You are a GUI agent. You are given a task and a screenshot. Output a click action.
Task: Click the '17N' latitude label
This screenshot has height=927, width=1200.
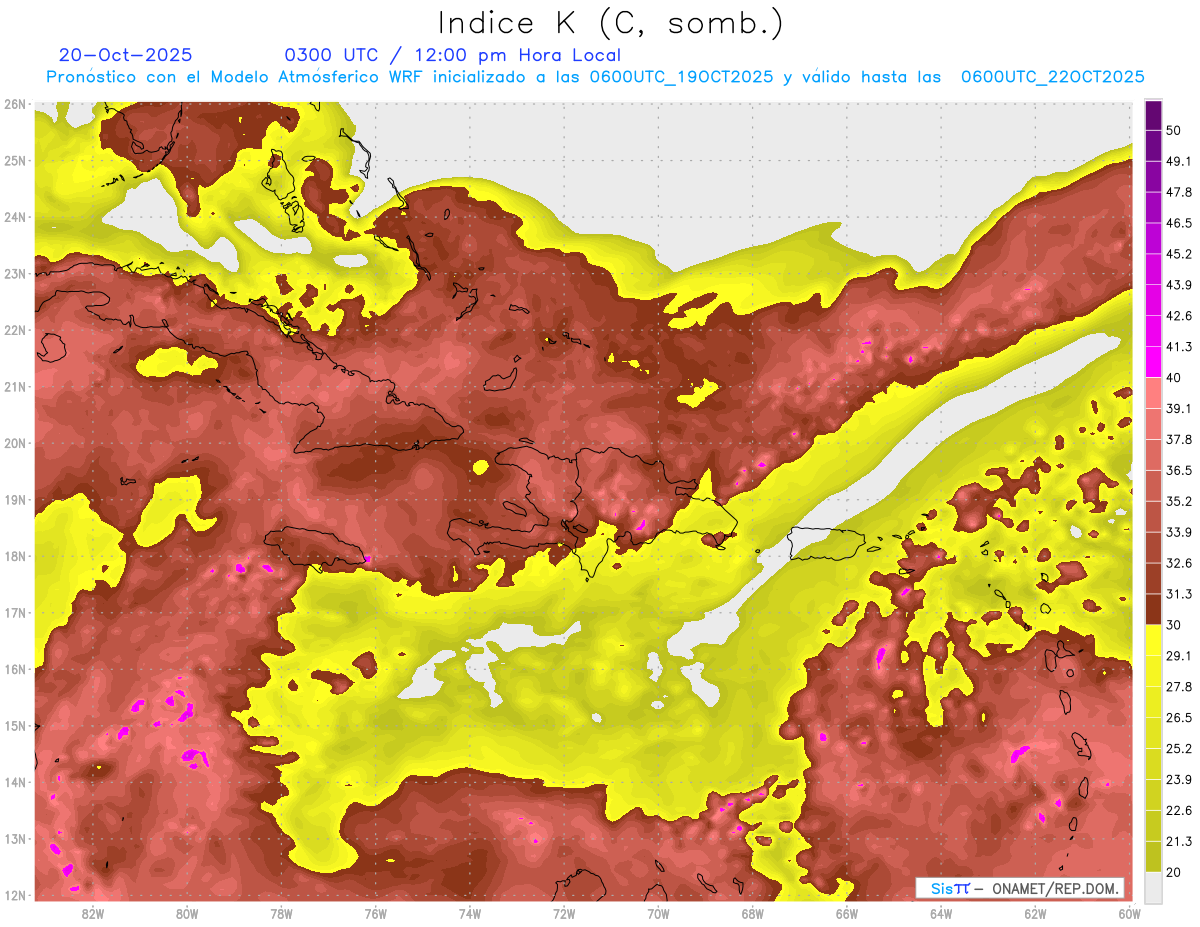pos(15,613)
